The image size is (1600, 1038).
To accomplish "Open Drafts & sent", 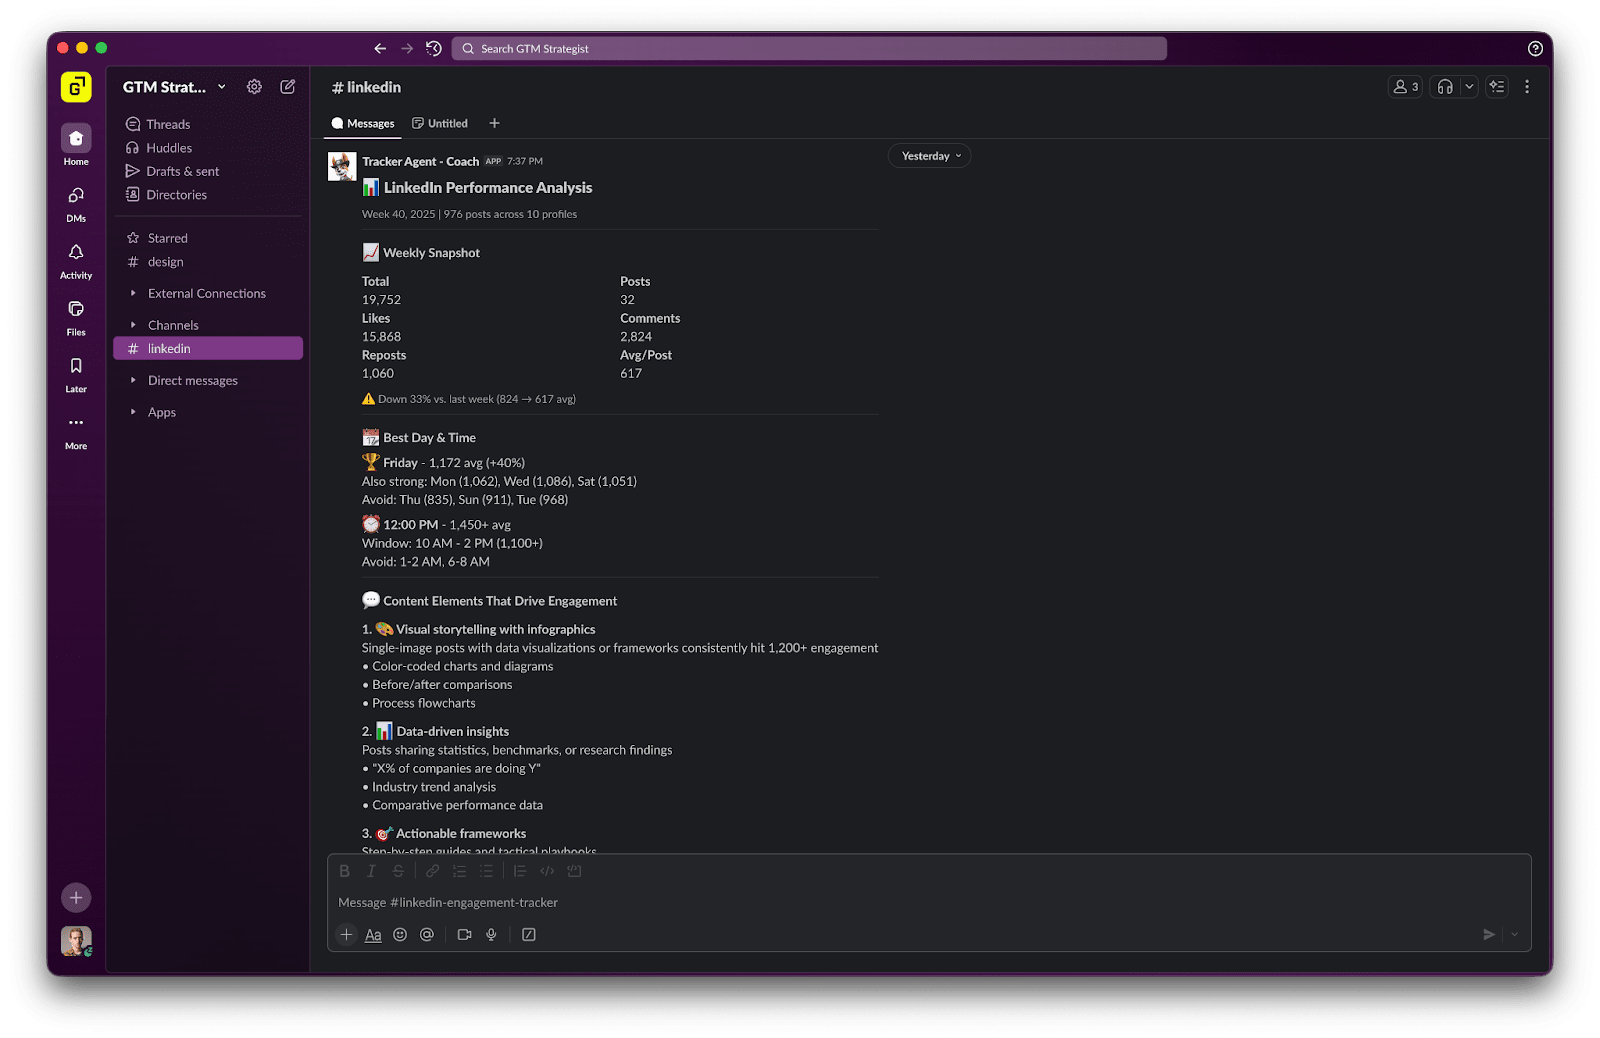I will click(208, 171).
